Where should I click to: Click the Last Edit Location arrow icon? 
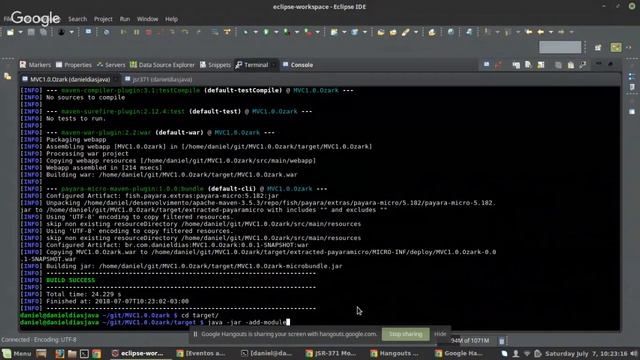click(x=529, y=32)
